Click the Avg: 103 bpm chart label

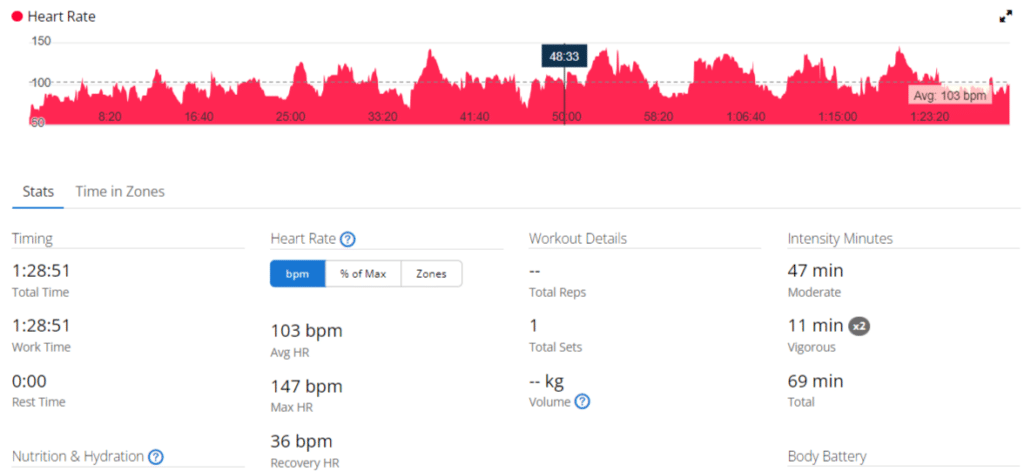tap(950, 96)
